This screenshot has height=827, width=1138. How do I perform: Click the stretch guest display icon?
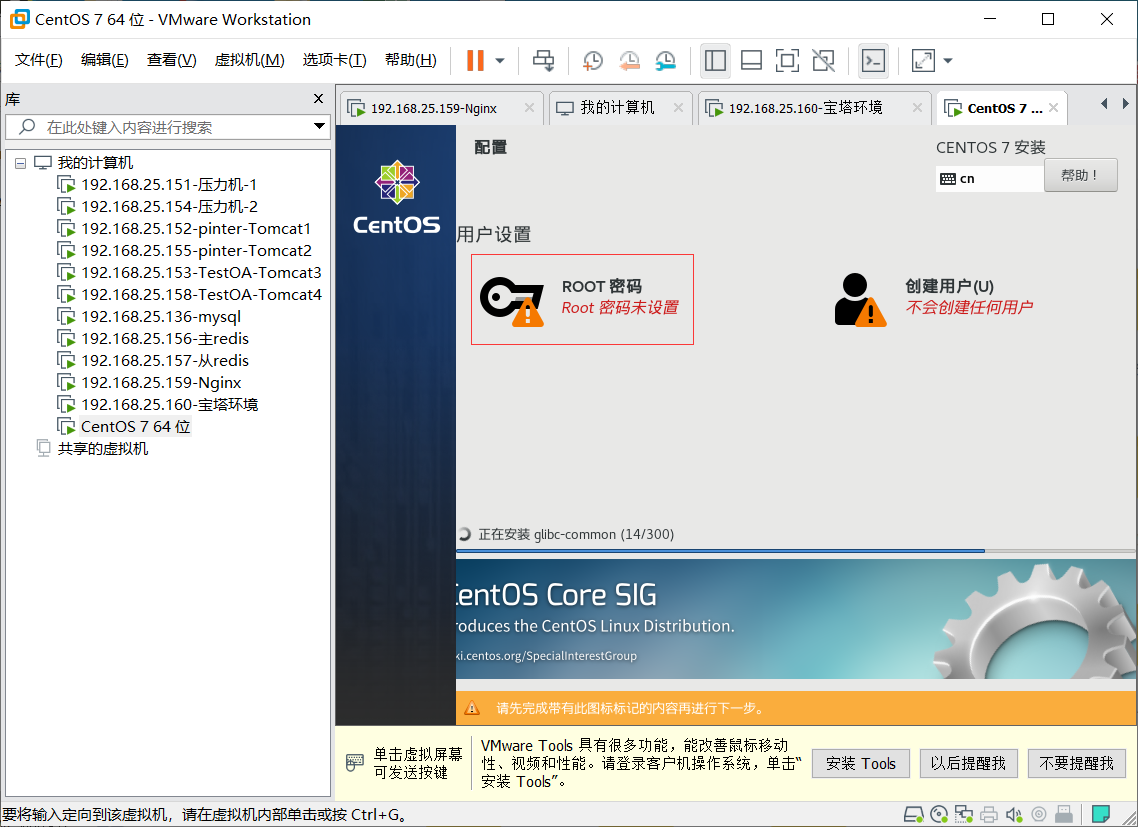(923, 60)
